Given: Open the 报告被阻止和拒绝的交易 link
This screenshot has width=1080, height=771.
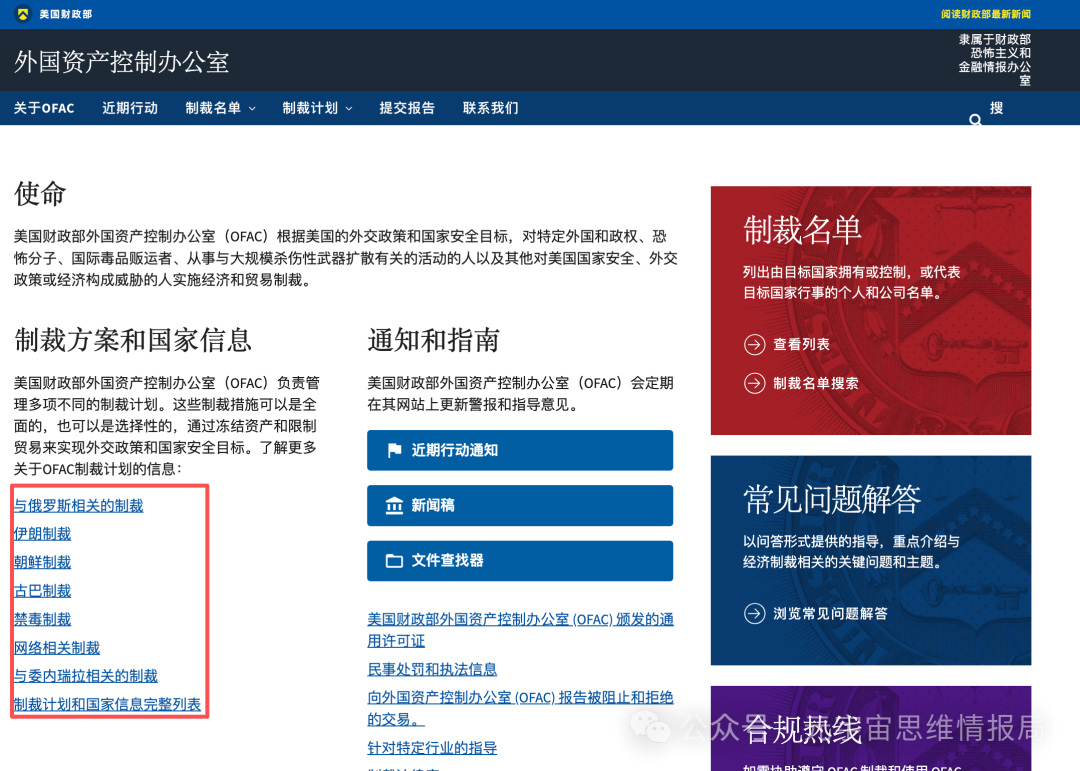Looking at the screenshot, I should pyautogui.click(x=520, y=708).
